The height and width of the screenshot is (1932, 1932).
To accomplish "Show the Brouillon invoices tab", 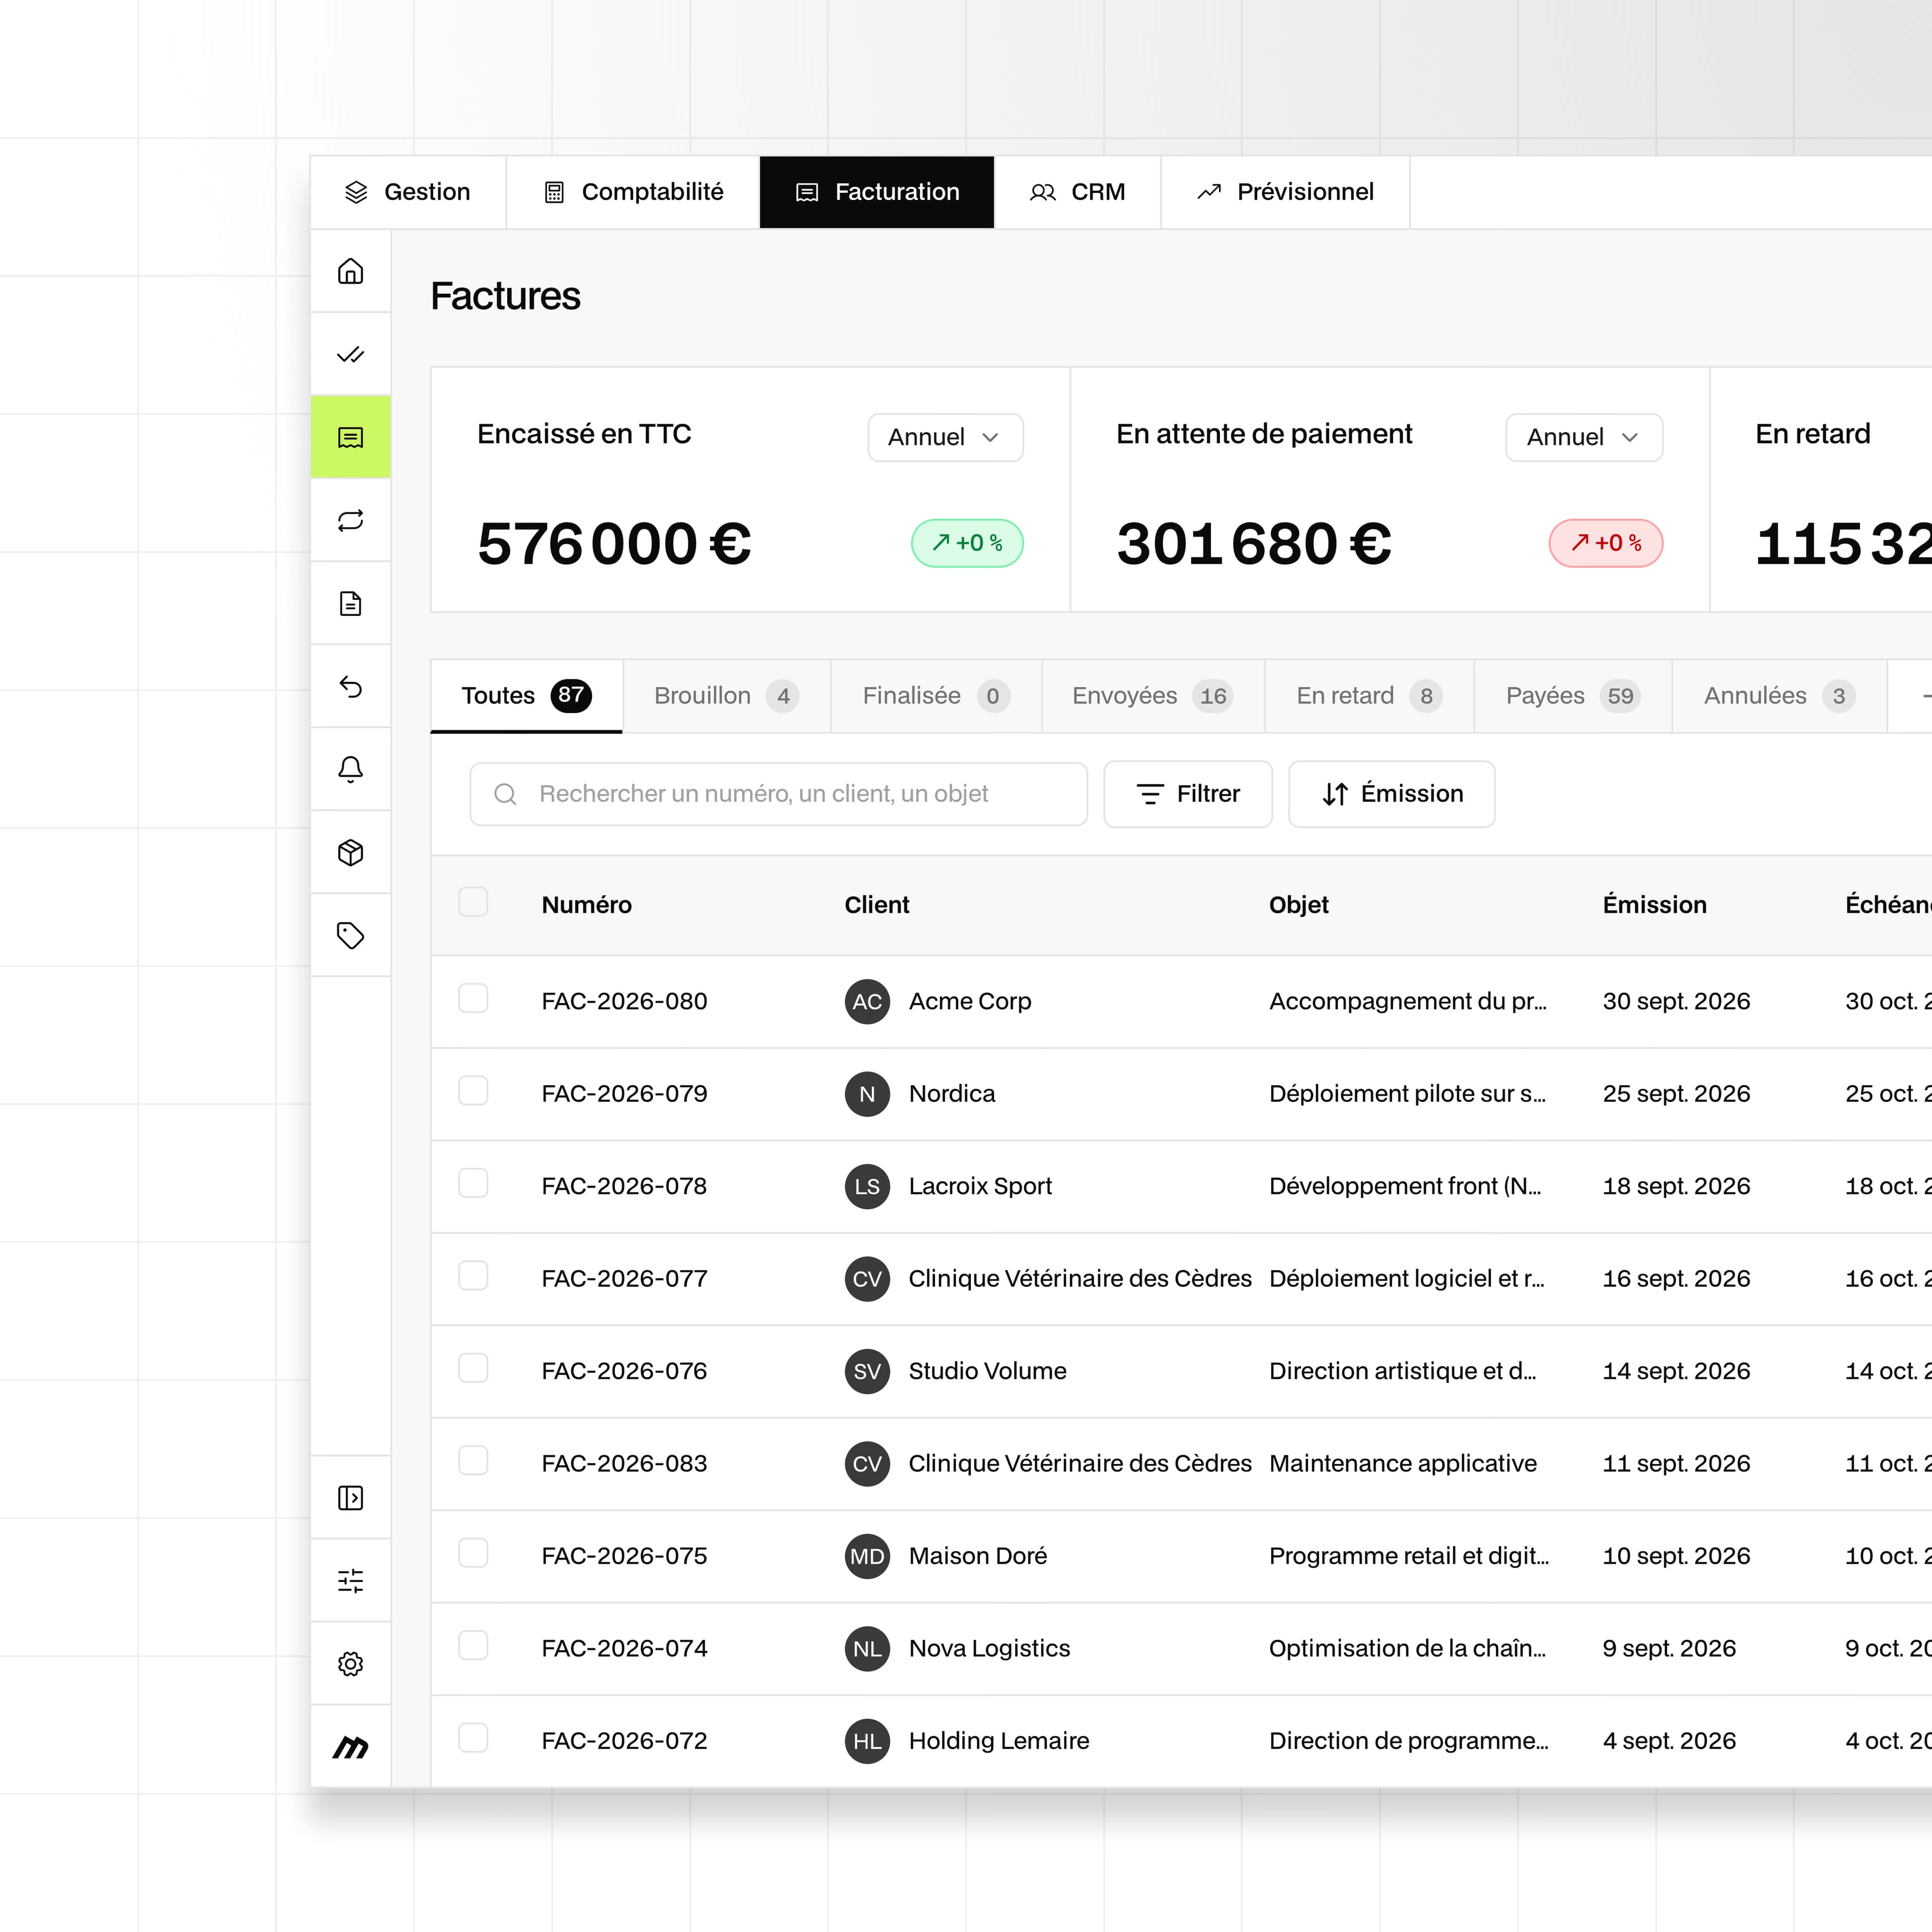I will pos(726,696).
